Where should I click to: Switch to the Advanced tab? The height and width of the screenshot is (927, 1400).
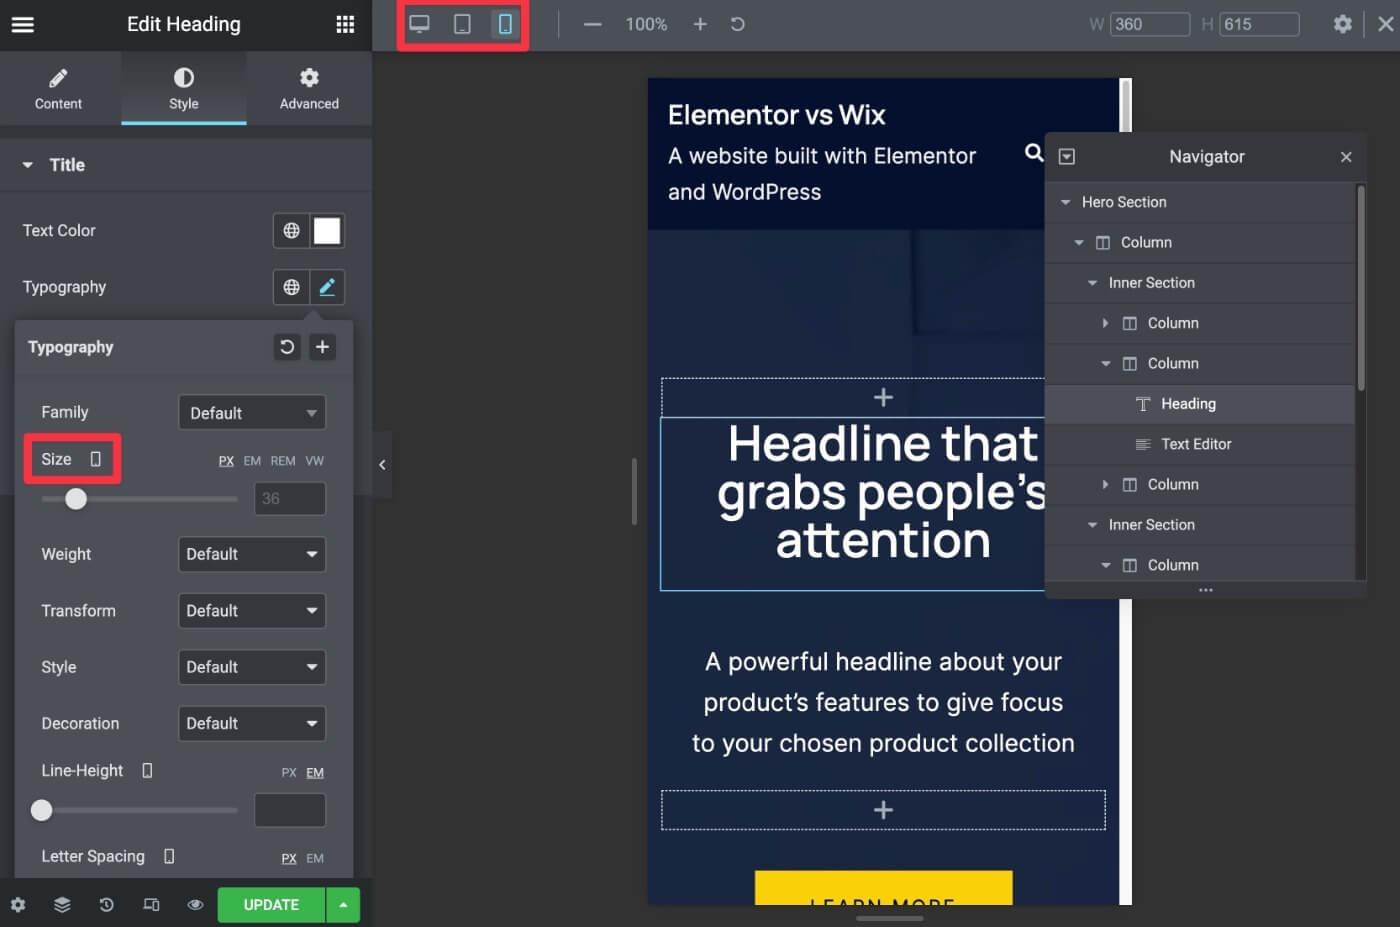tap(309, 89)
